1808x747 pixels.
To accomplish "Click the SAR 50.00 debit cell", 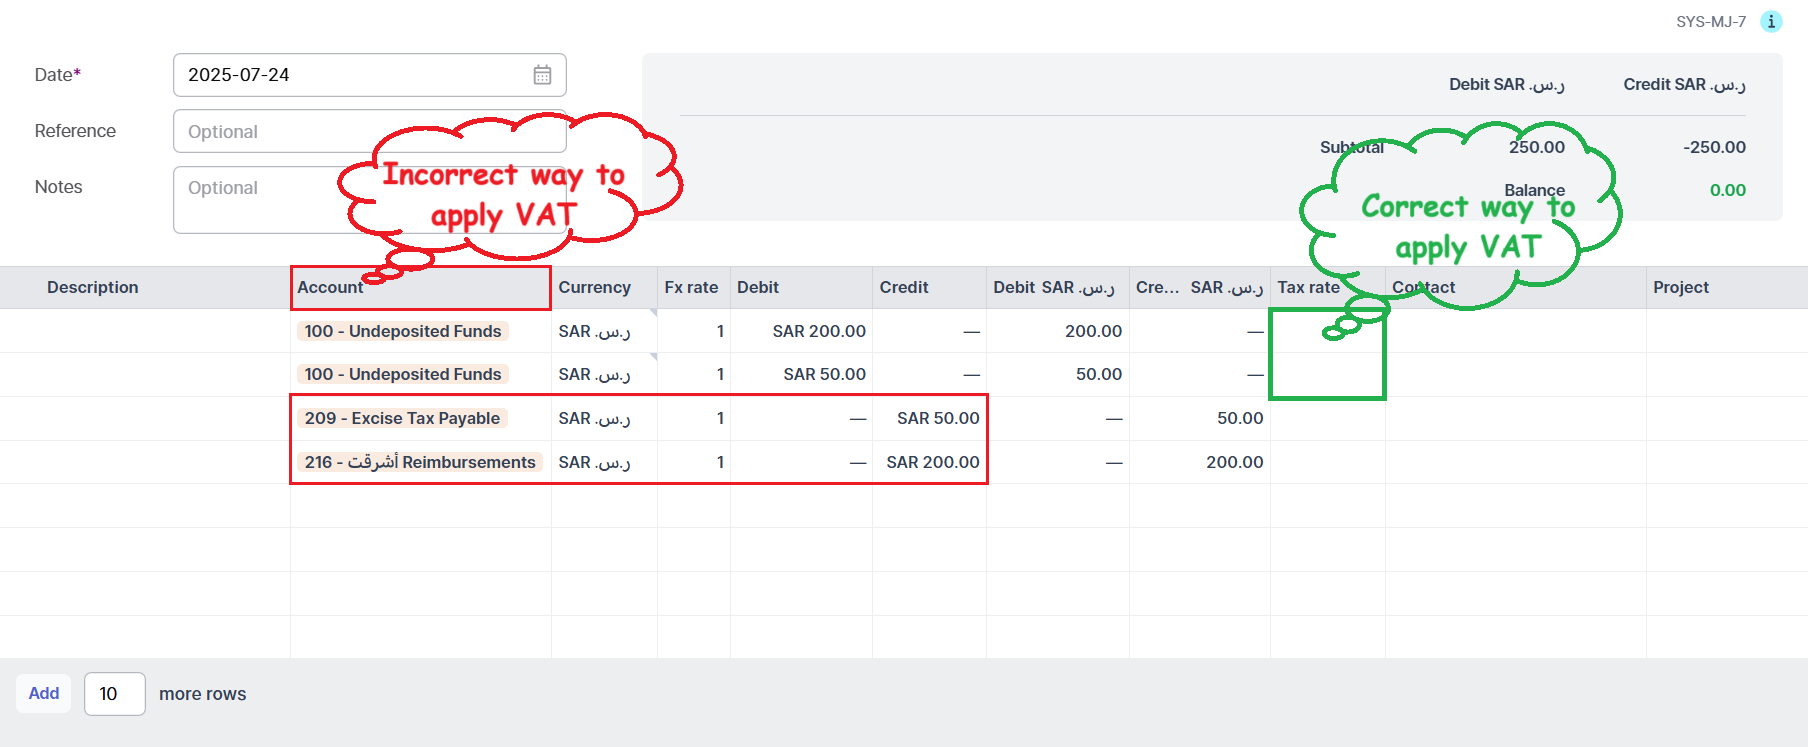I will coord(824,374).
